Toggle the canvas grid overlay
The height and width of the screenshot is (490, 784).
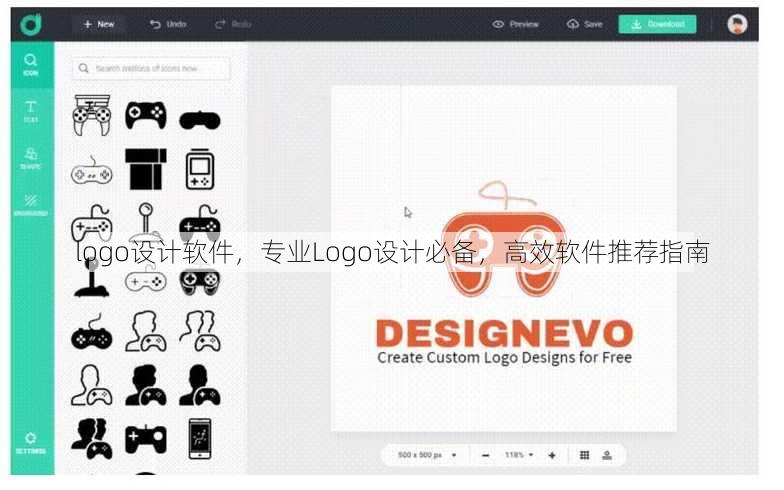584,455
